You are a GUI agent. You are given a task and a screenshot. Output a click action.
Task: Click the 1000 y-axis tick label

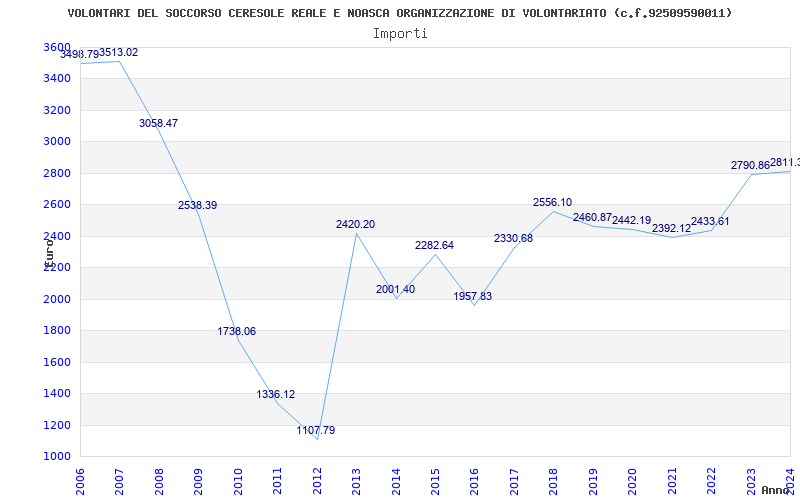tap(57, 457)
